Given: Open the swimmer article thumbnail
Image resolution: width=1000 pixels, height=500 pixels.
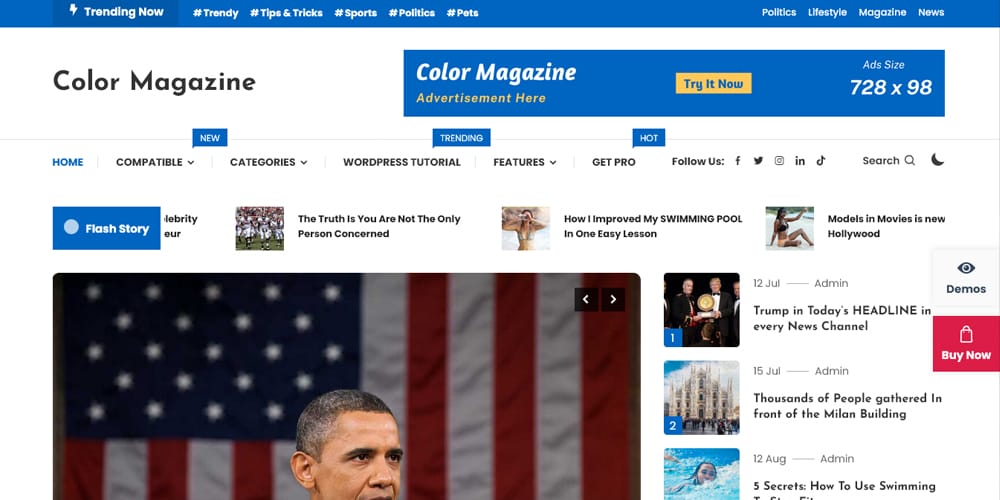Looking at the screenshot, I should (x=702, y=474).
